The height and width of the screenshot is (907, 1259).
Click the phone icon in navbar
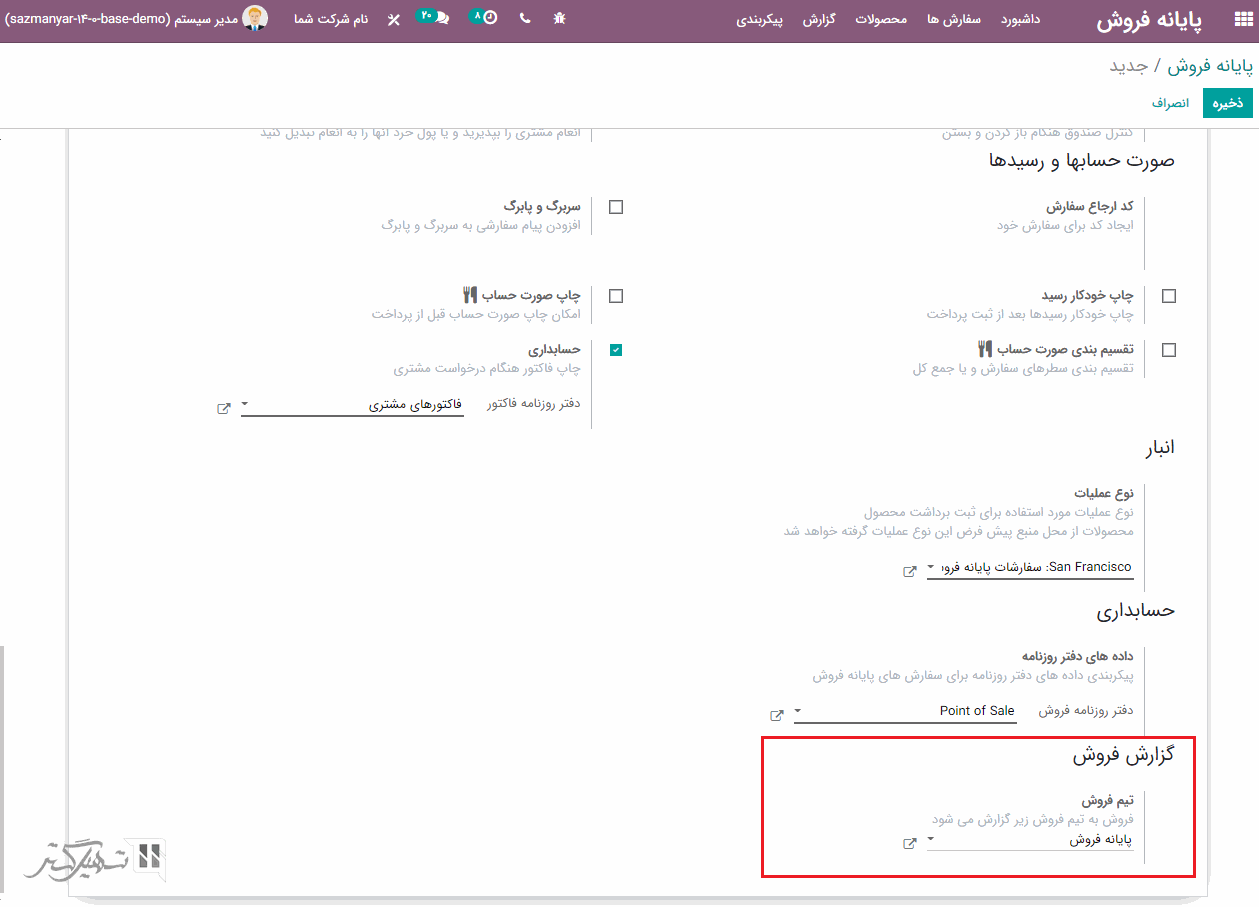pos(525,19)
